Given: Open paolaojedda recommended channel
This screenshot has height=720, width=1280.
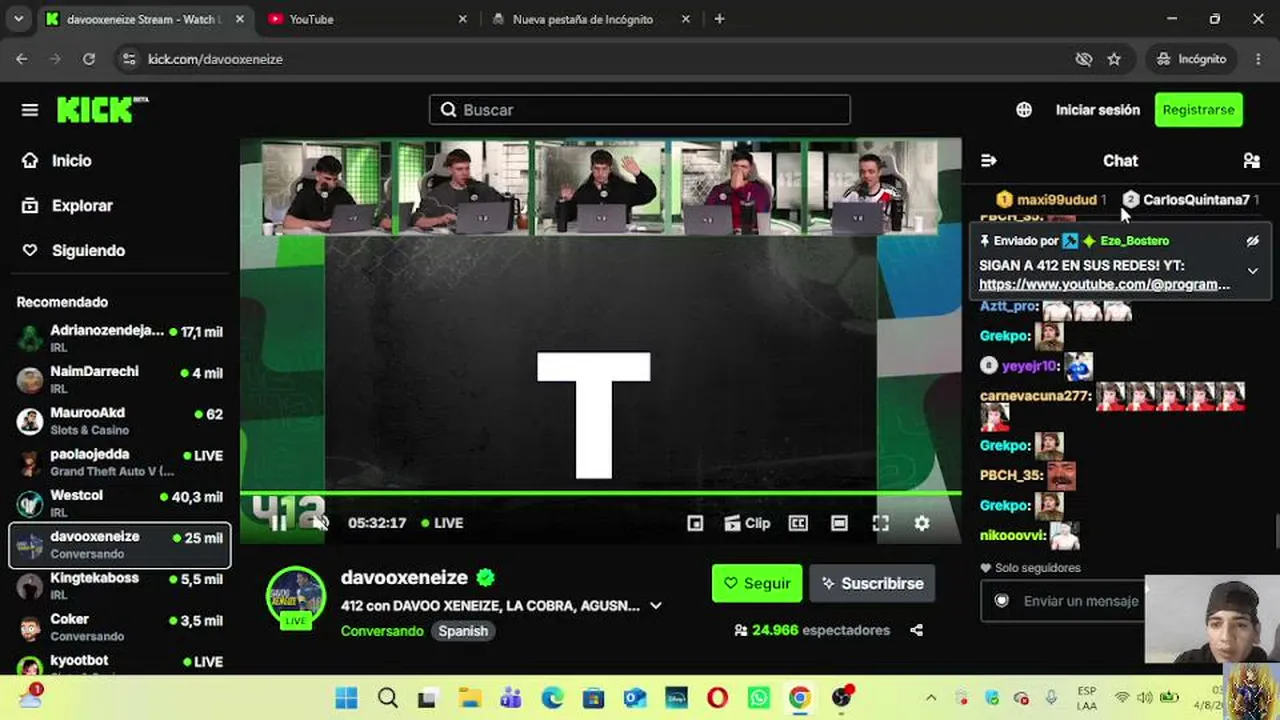Looking at the screenshot, I should pyautogui.click(x=120, y=462).
